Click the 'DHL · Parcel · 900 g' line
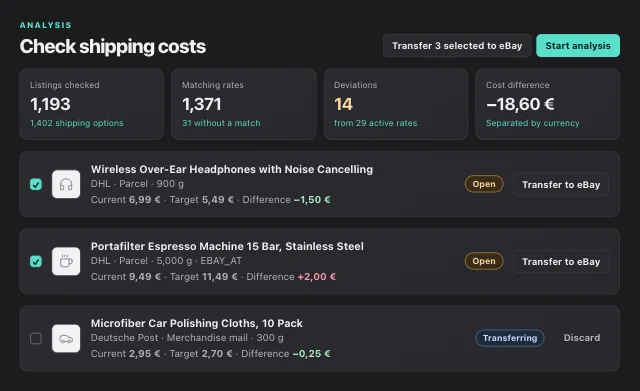 tap(137, 184)
